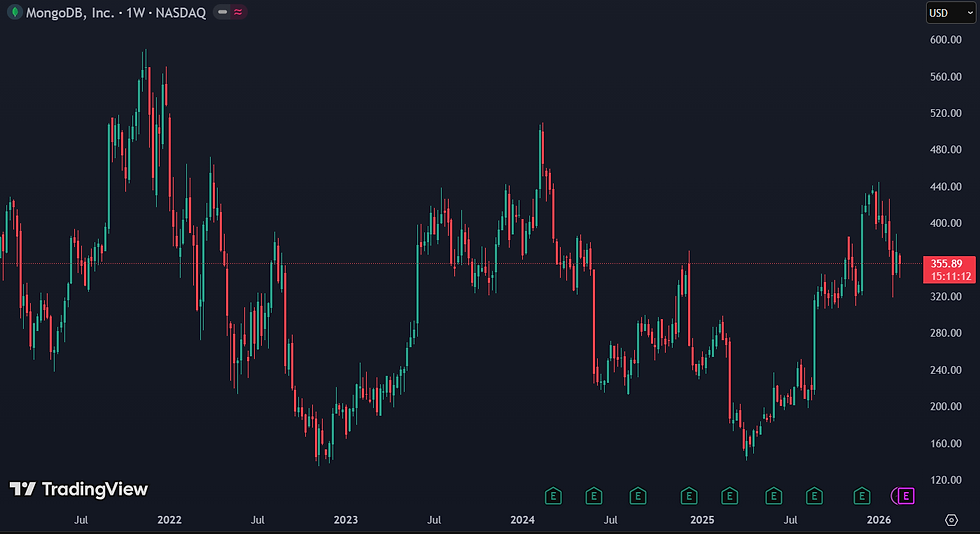Click the 120.00 price axis label
Image resolution: width=980 pixels, height=534 pixels.
(946, 480)
